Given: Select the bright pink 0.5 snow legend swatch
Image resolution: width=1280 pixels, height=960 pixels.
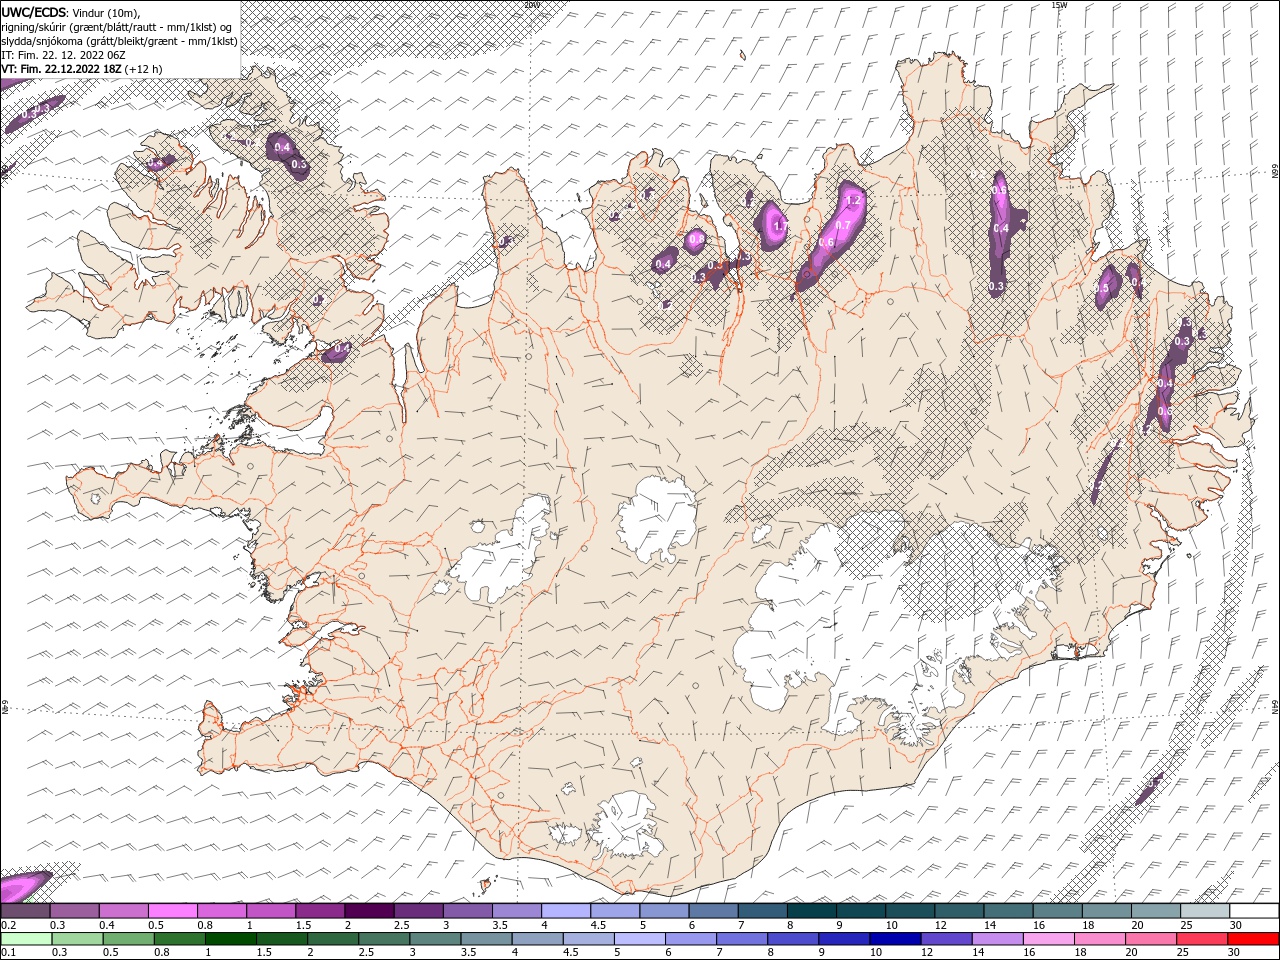Looking at the screenshot, I should click(x=172, y=911).
